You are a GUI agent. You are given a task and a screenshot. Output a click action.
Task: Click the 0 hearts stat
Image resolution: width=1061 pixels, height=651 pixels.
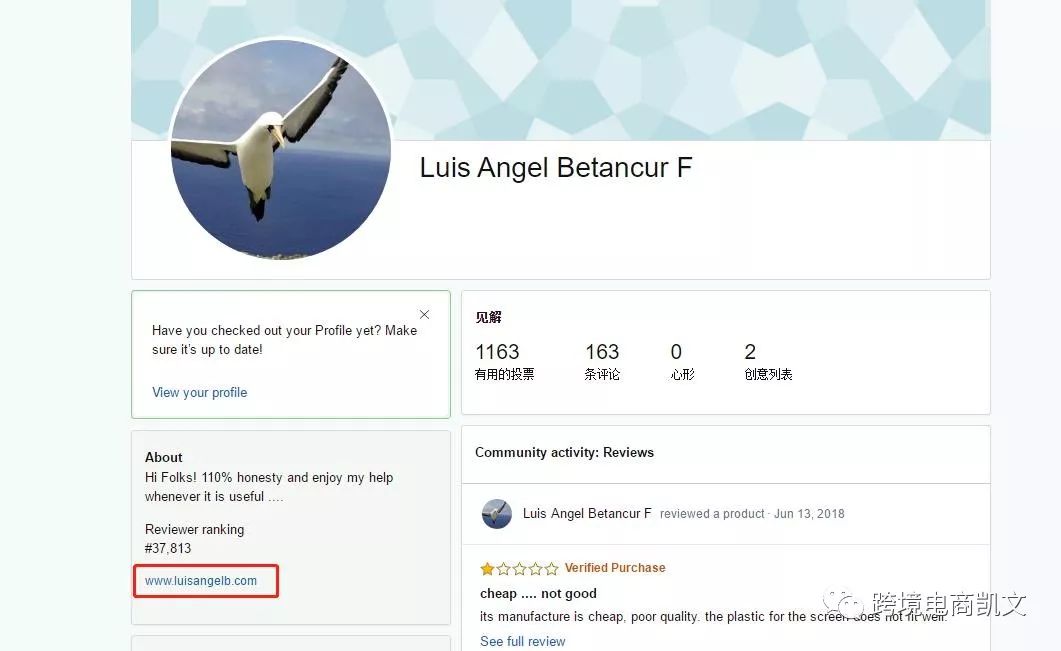tap(682, 361)
